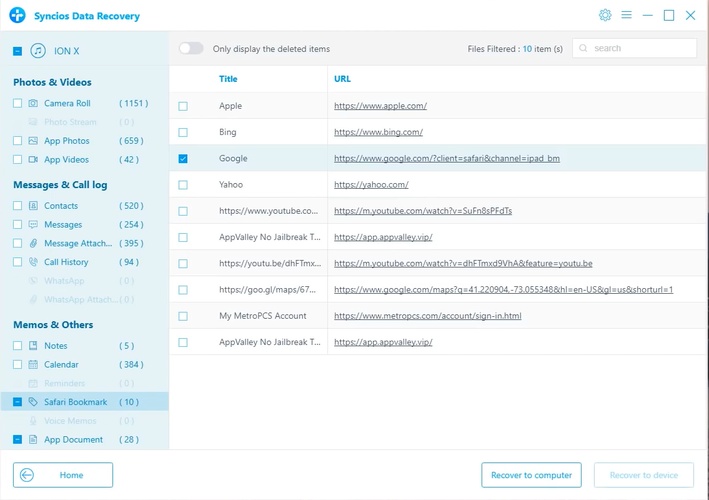Viewport: 709px width, 500px height.
Task: Click the Home button
Action: click(63, 475)
